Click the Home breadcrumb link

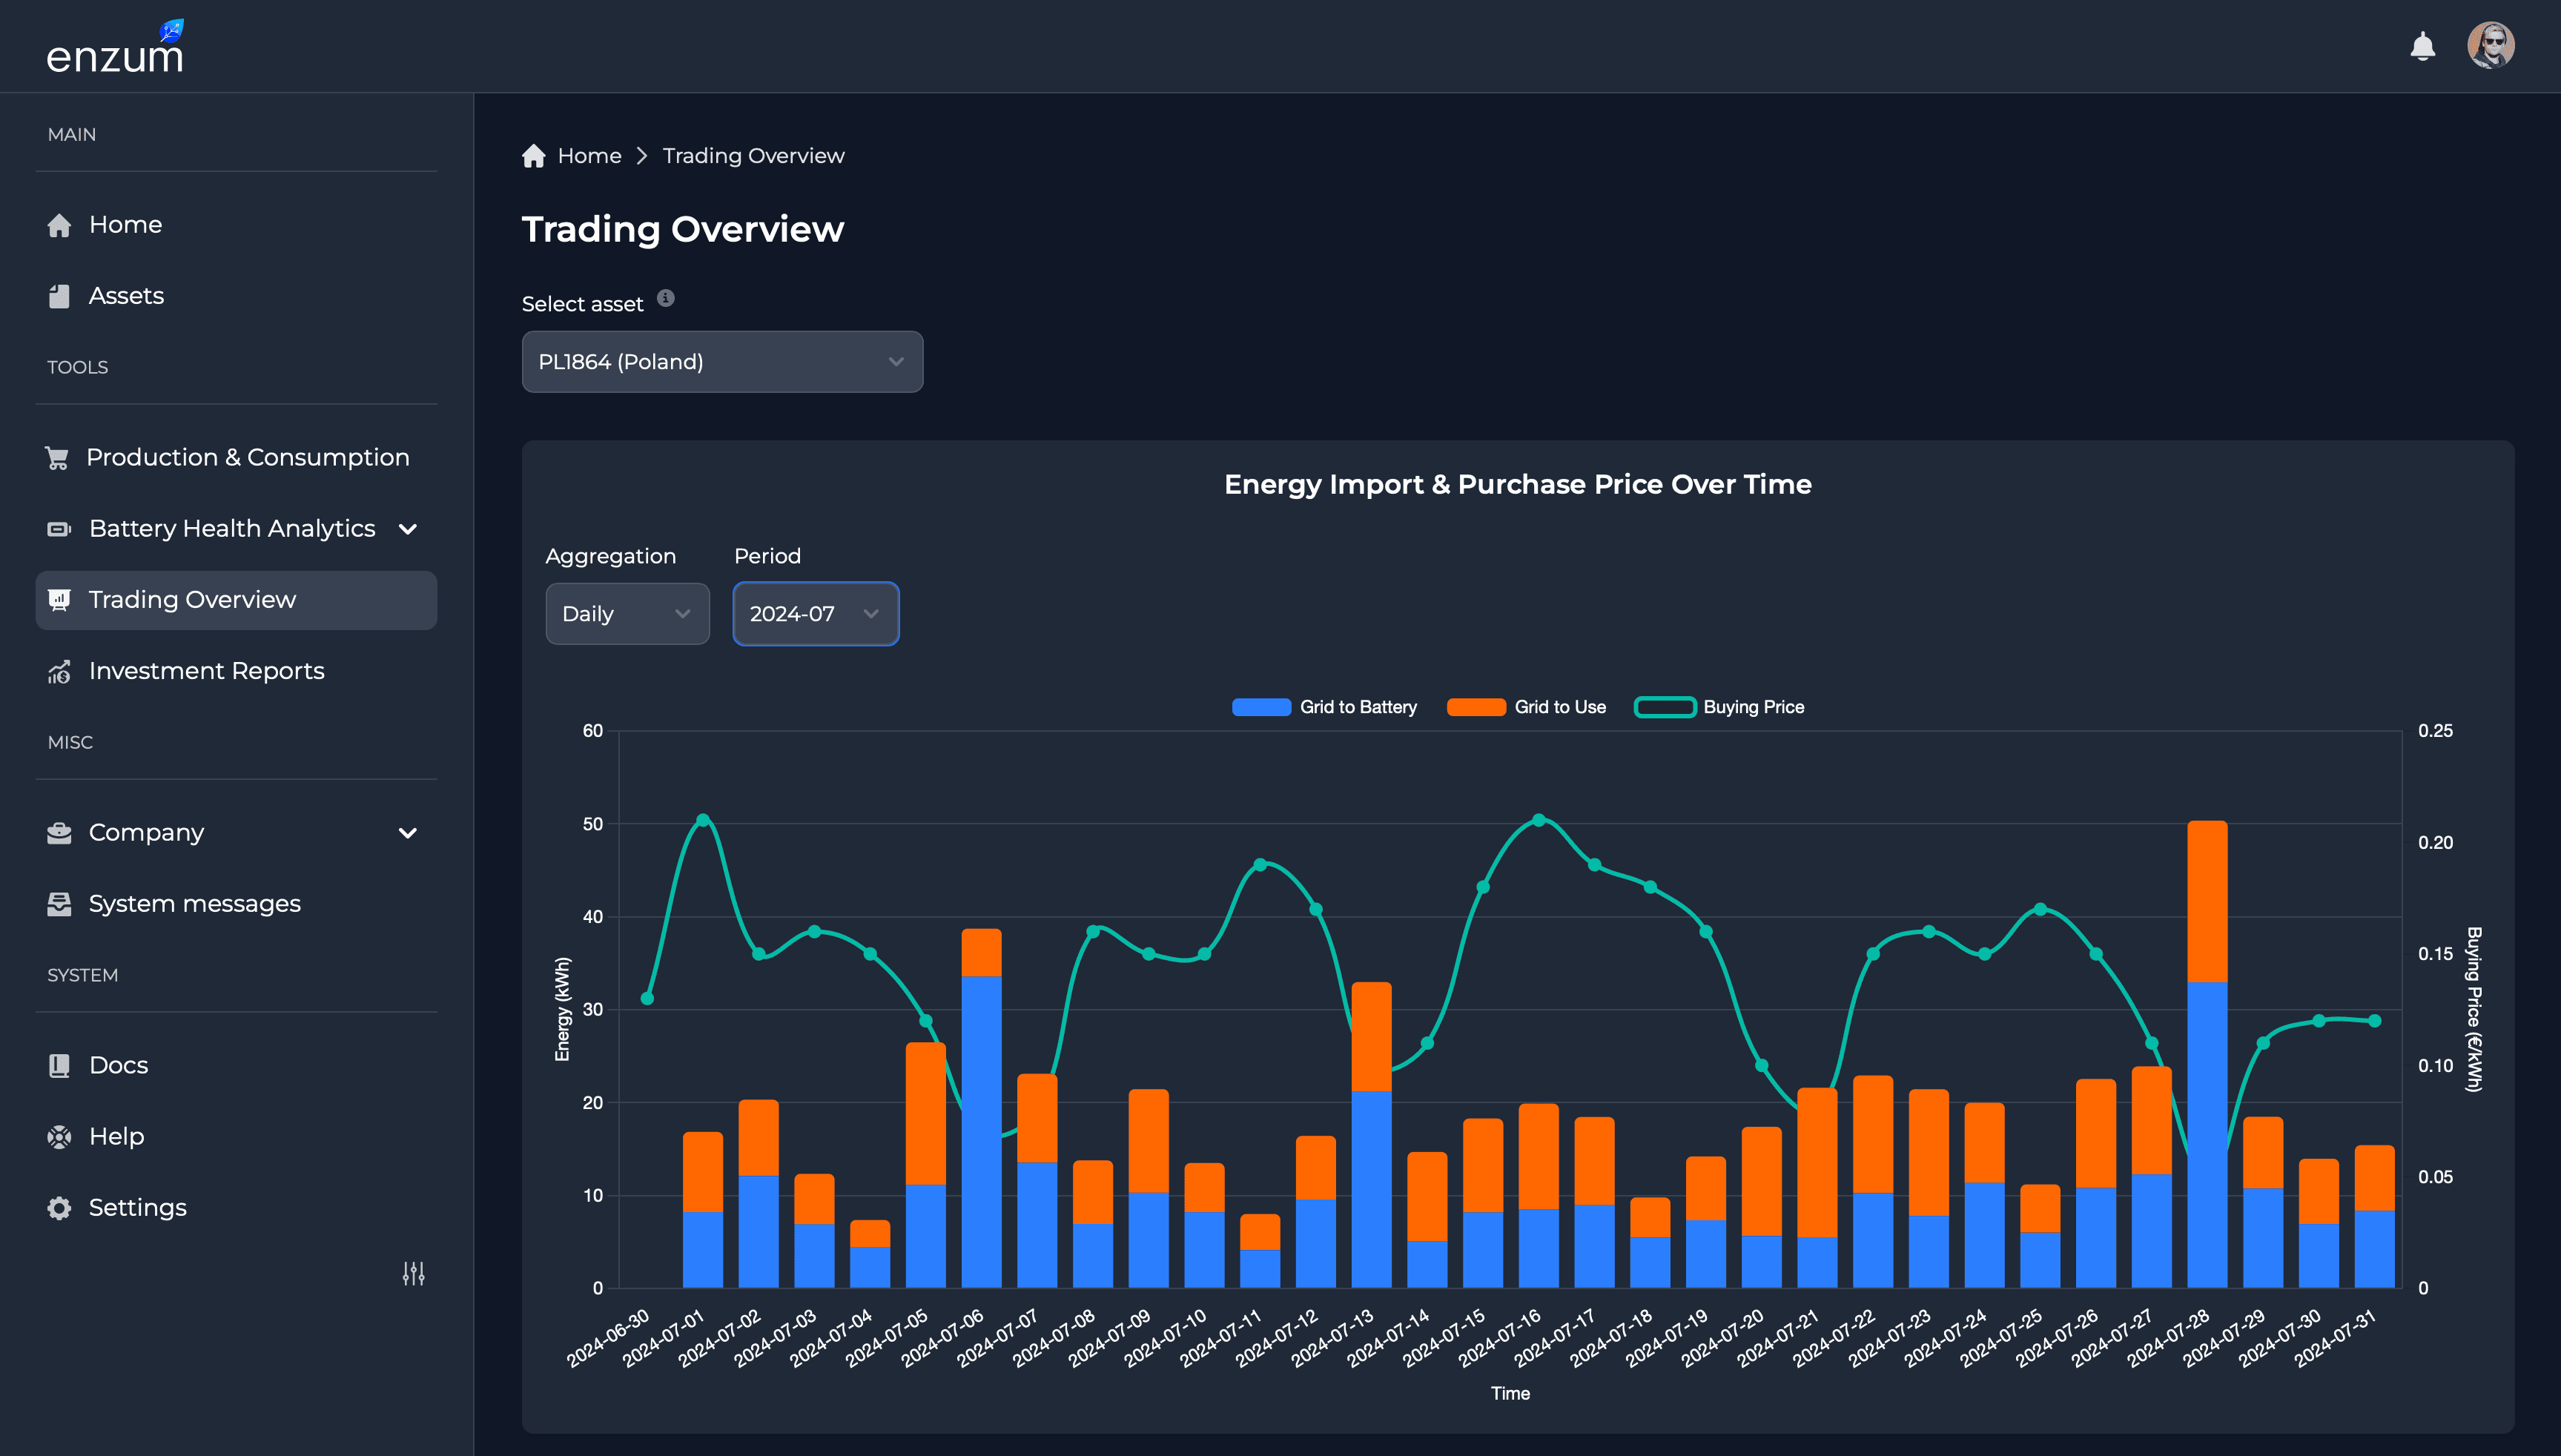590,155
